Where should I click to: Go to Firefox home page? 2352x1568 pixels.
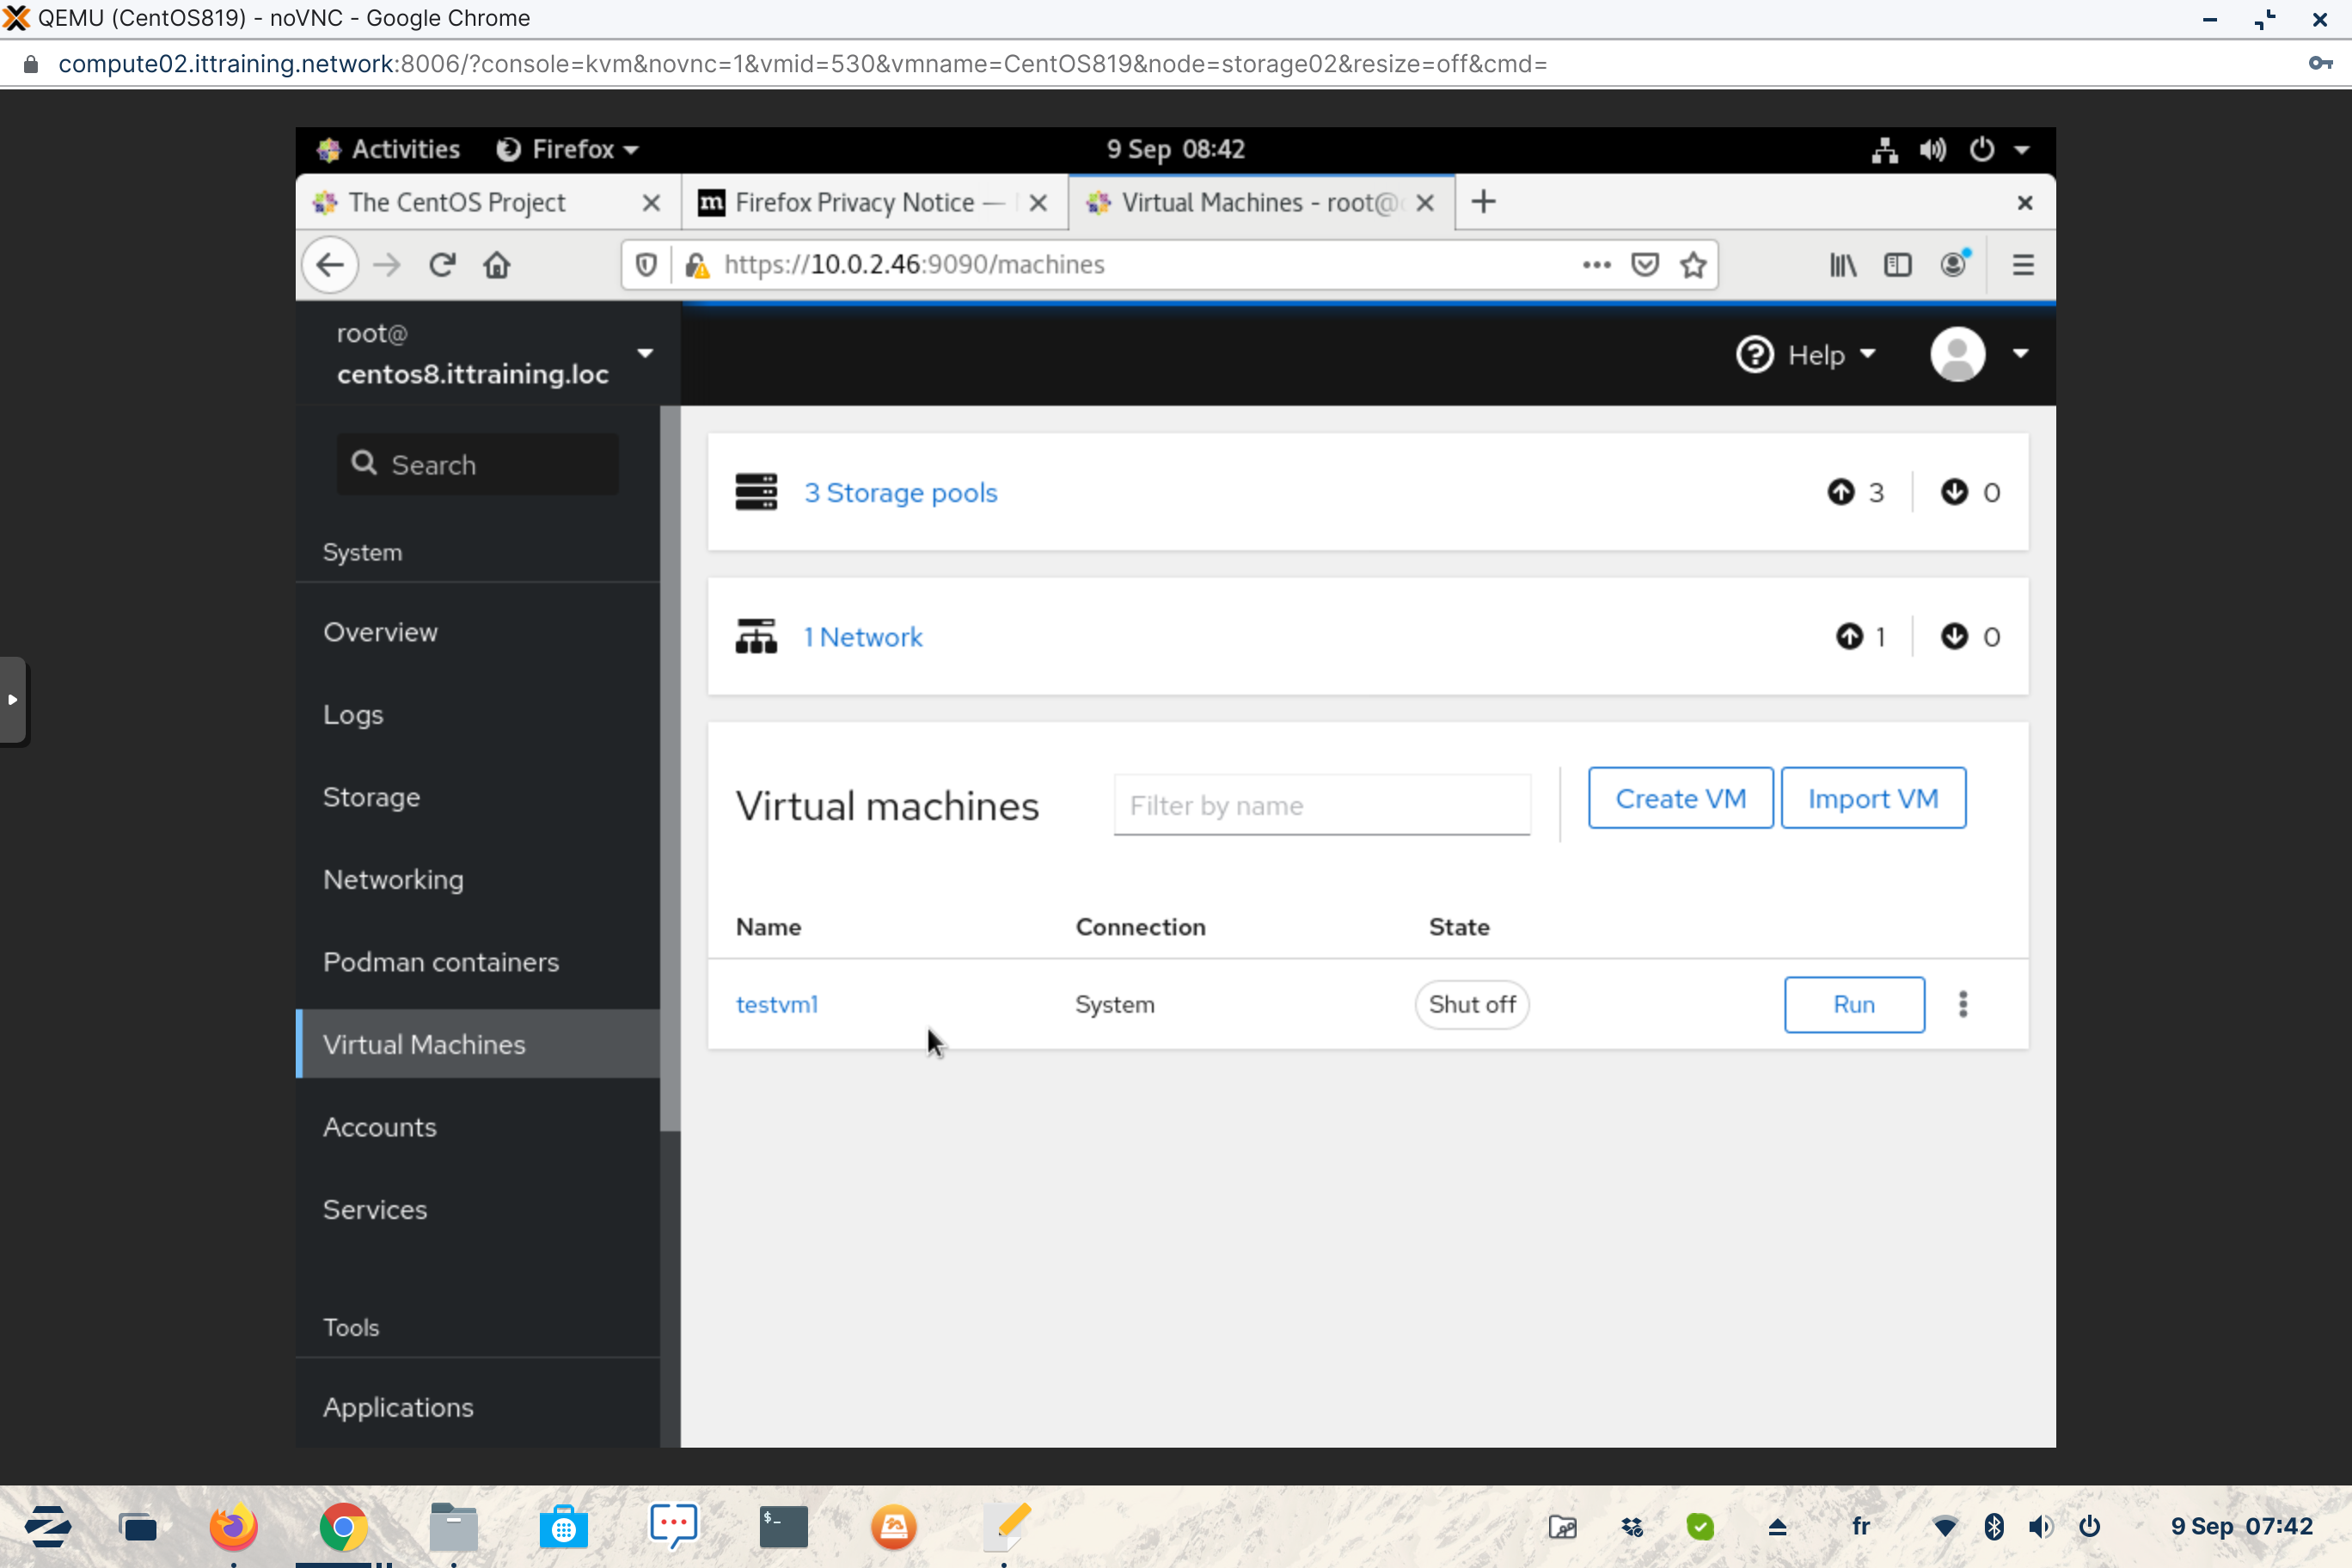(x=497, y=265)
